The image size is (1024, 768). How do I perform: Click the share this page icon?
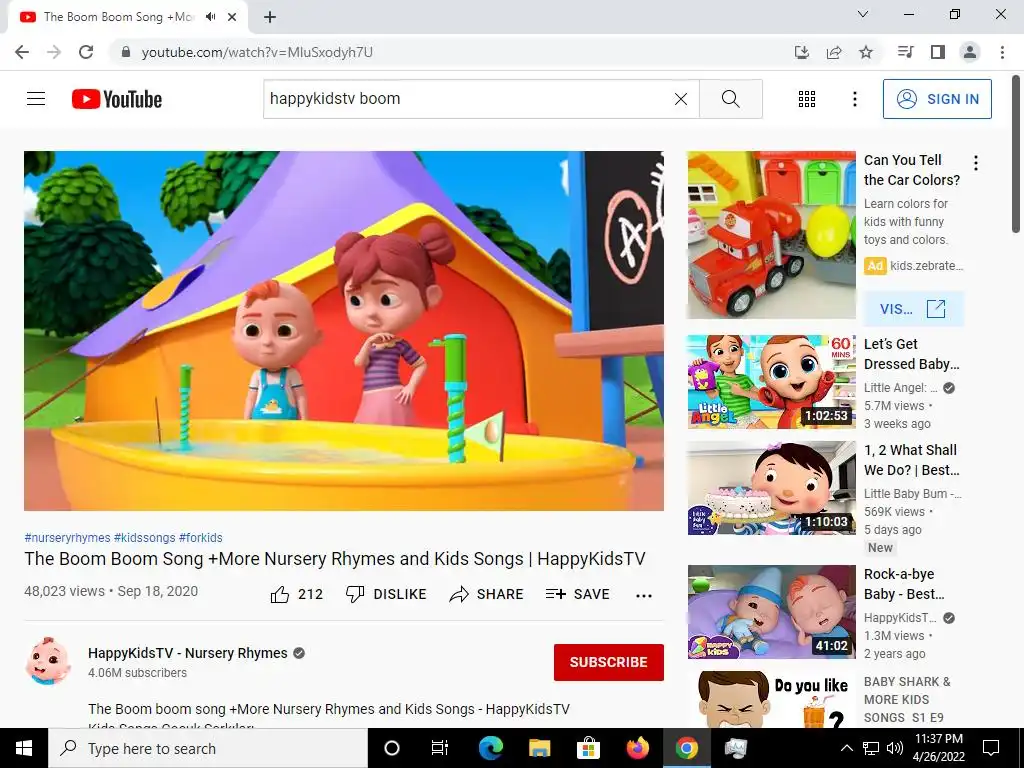click(834, 52)
